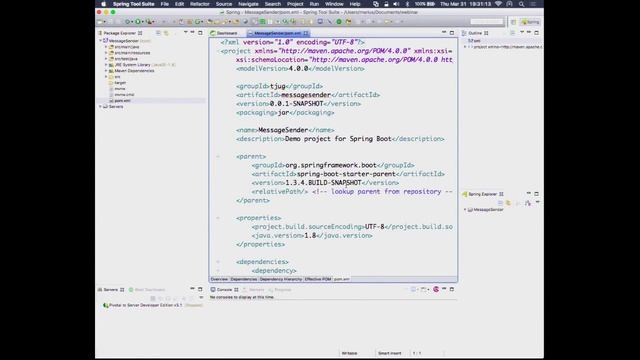Fold the parent element in the editor
Screen dimensions: 640x360
tap(218, 156)
